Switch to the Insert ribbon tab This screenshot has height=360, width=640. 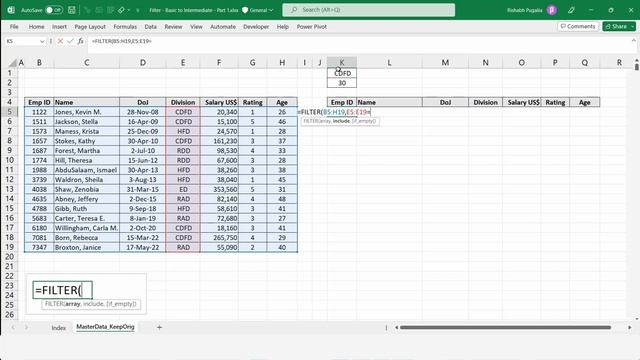(x=59, y=27)
